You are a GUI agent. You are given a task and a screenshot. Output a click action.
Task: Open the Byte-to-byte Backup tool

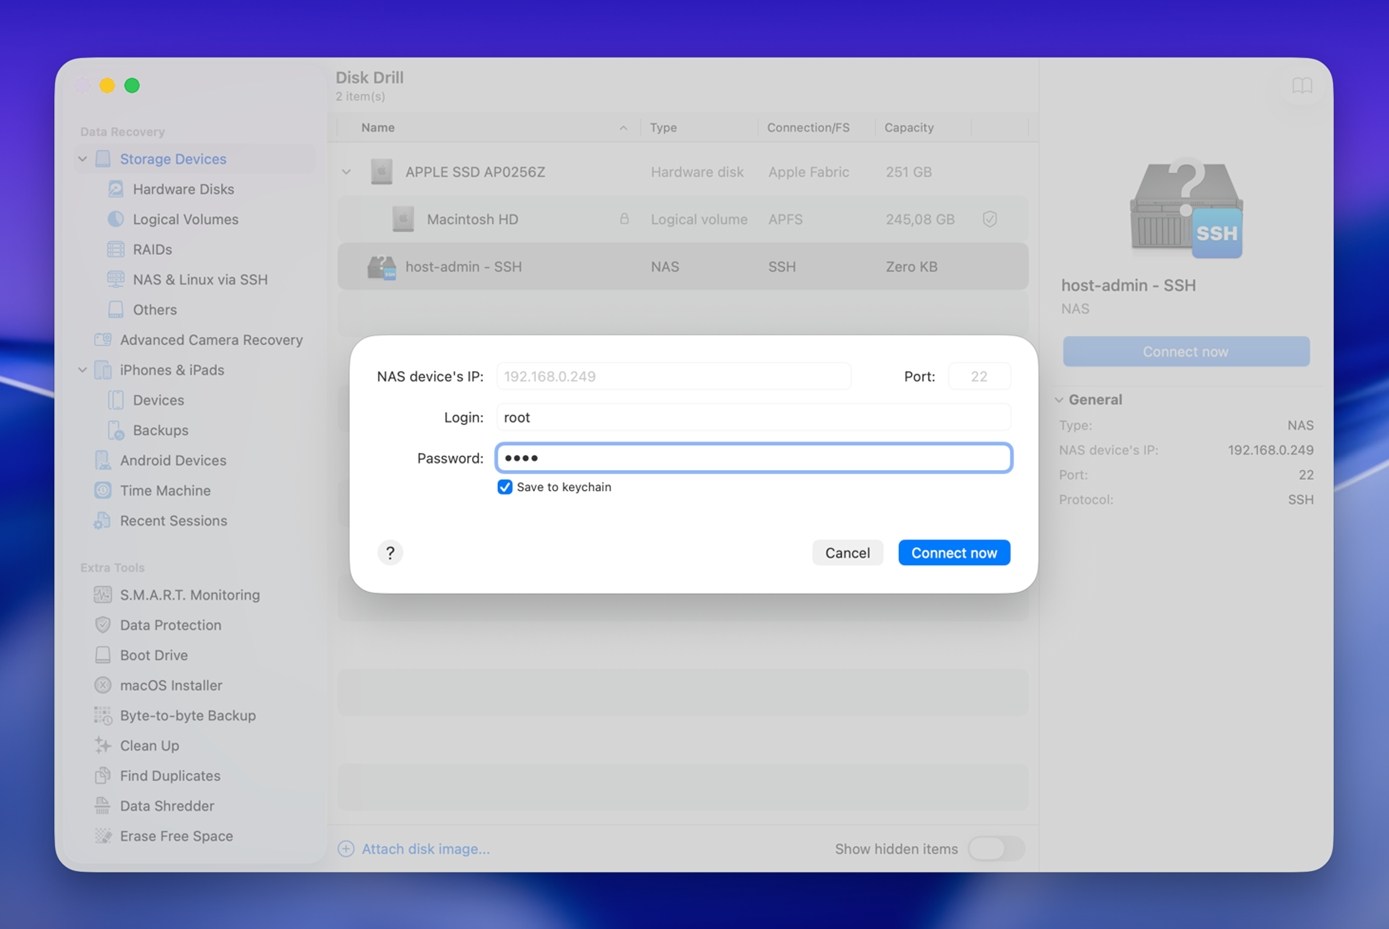[187, 715]
